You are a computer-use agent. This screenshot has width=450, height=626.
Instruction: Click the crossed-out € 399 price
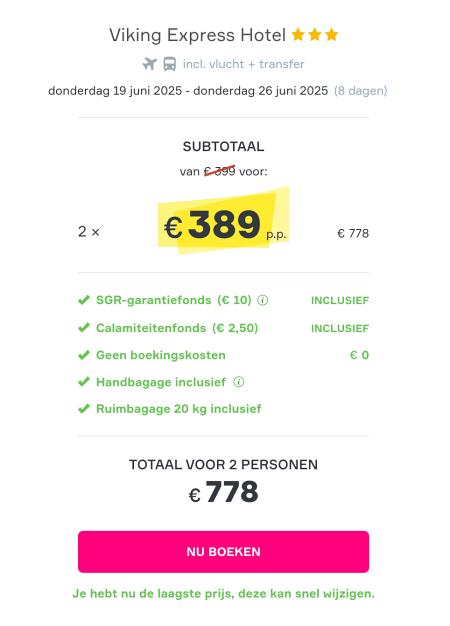(219, 171)
